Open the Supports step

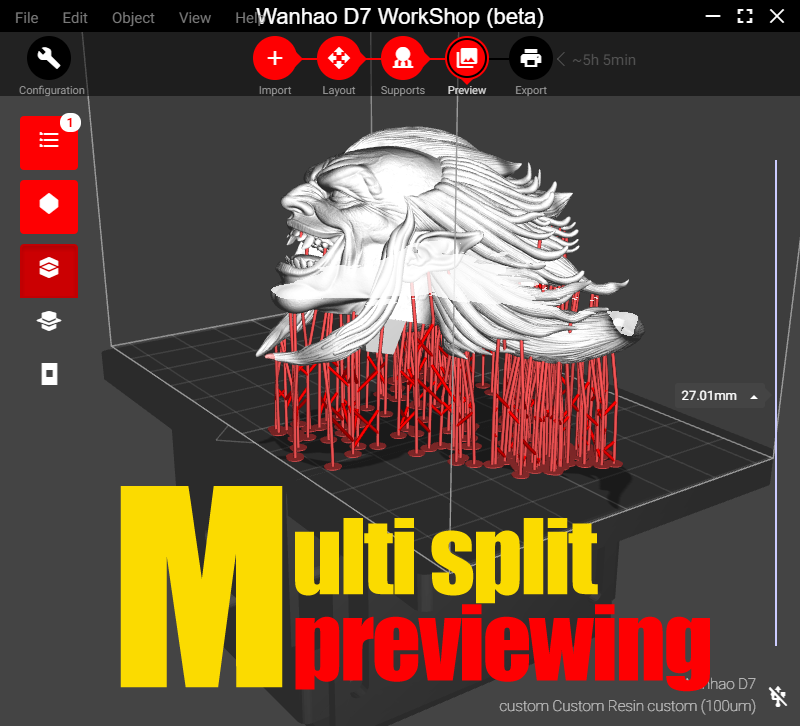403,59
